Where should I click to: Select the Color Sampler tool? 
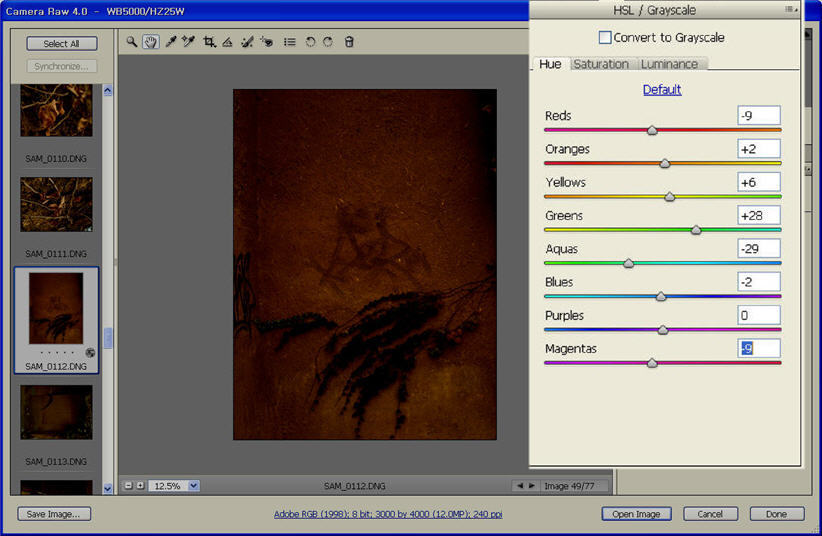tap(188, 41)
